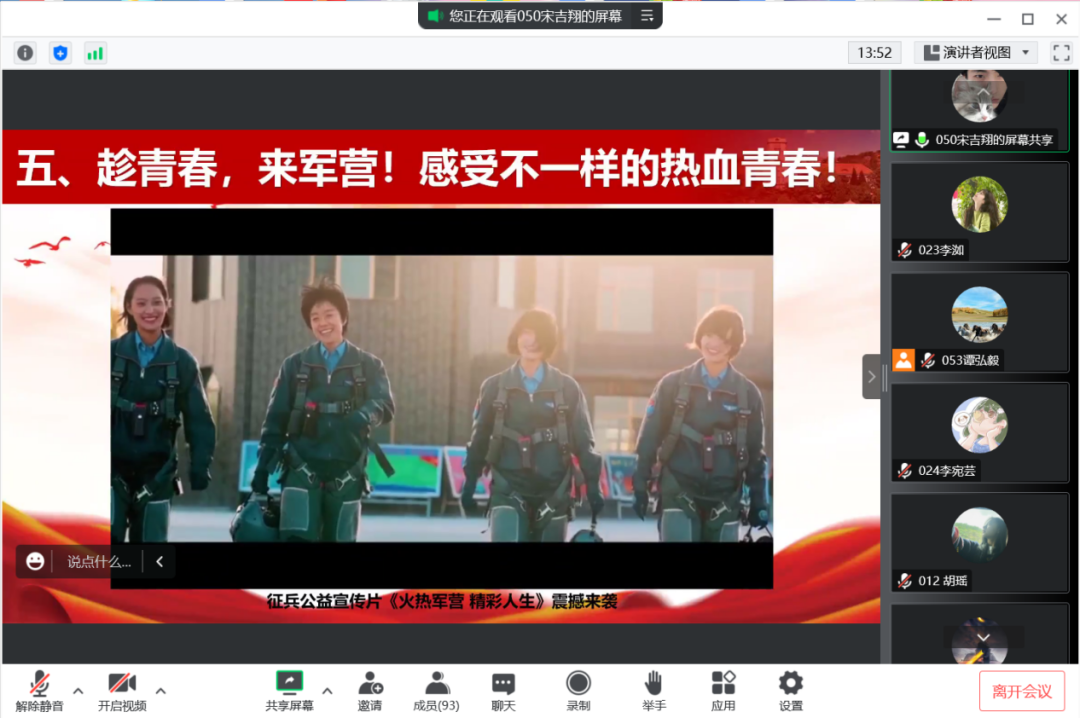Expand share screen options arrow
1080x718 pixels.
pos(327,690)
